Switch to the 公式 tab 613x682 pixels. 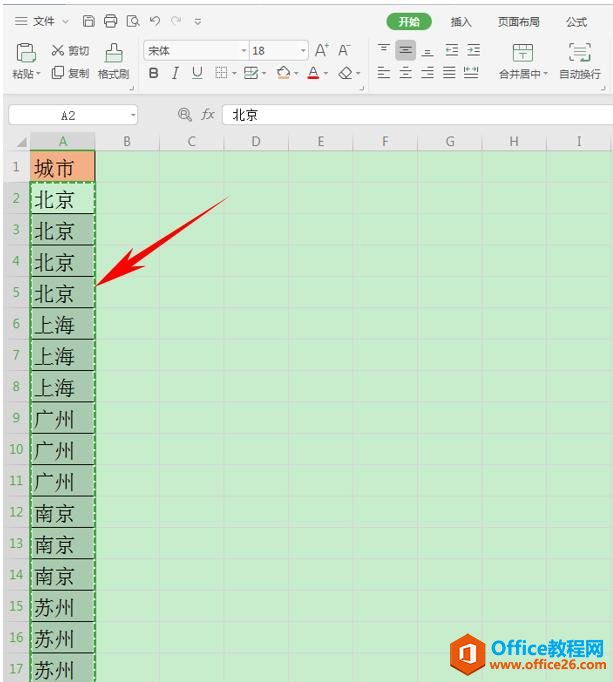(x=576, y=22)
